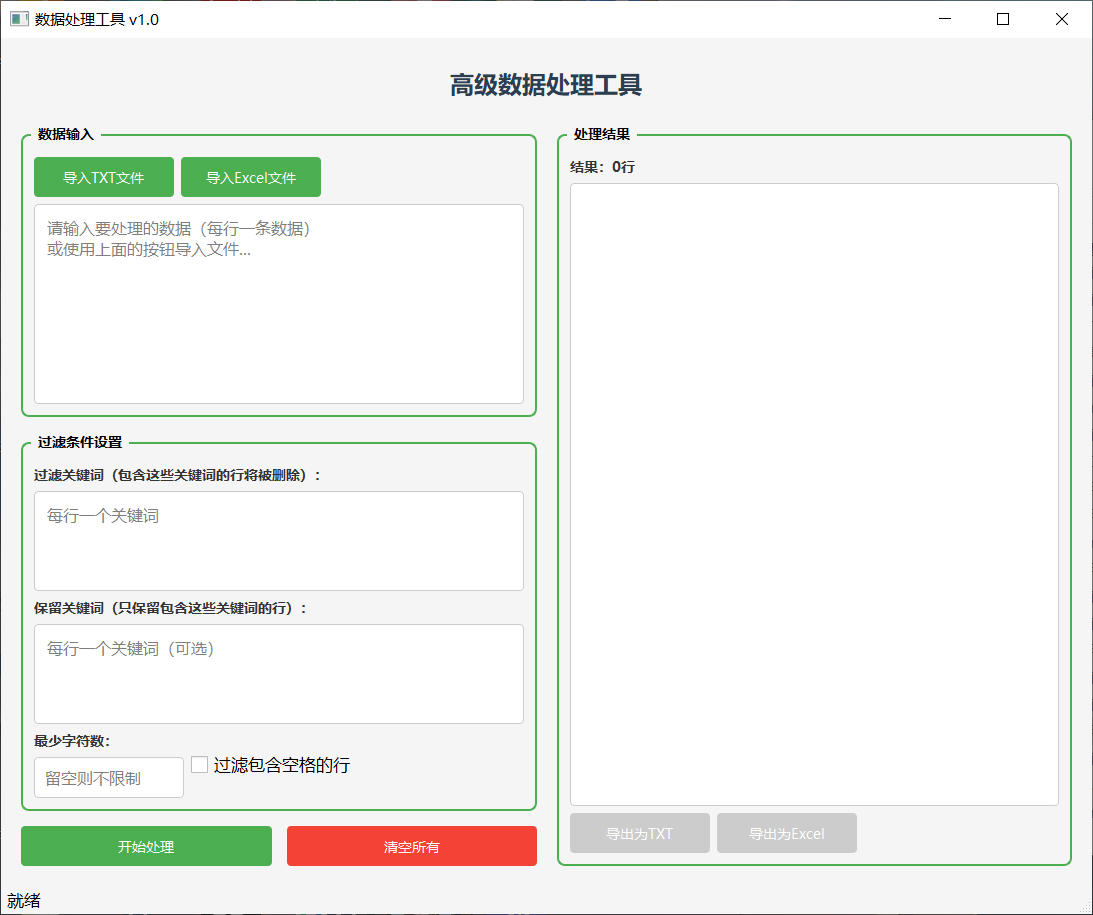Click the 过滤条件设置 group title
The width and height of the screenshot is (1093, 915).
(80, 442)
